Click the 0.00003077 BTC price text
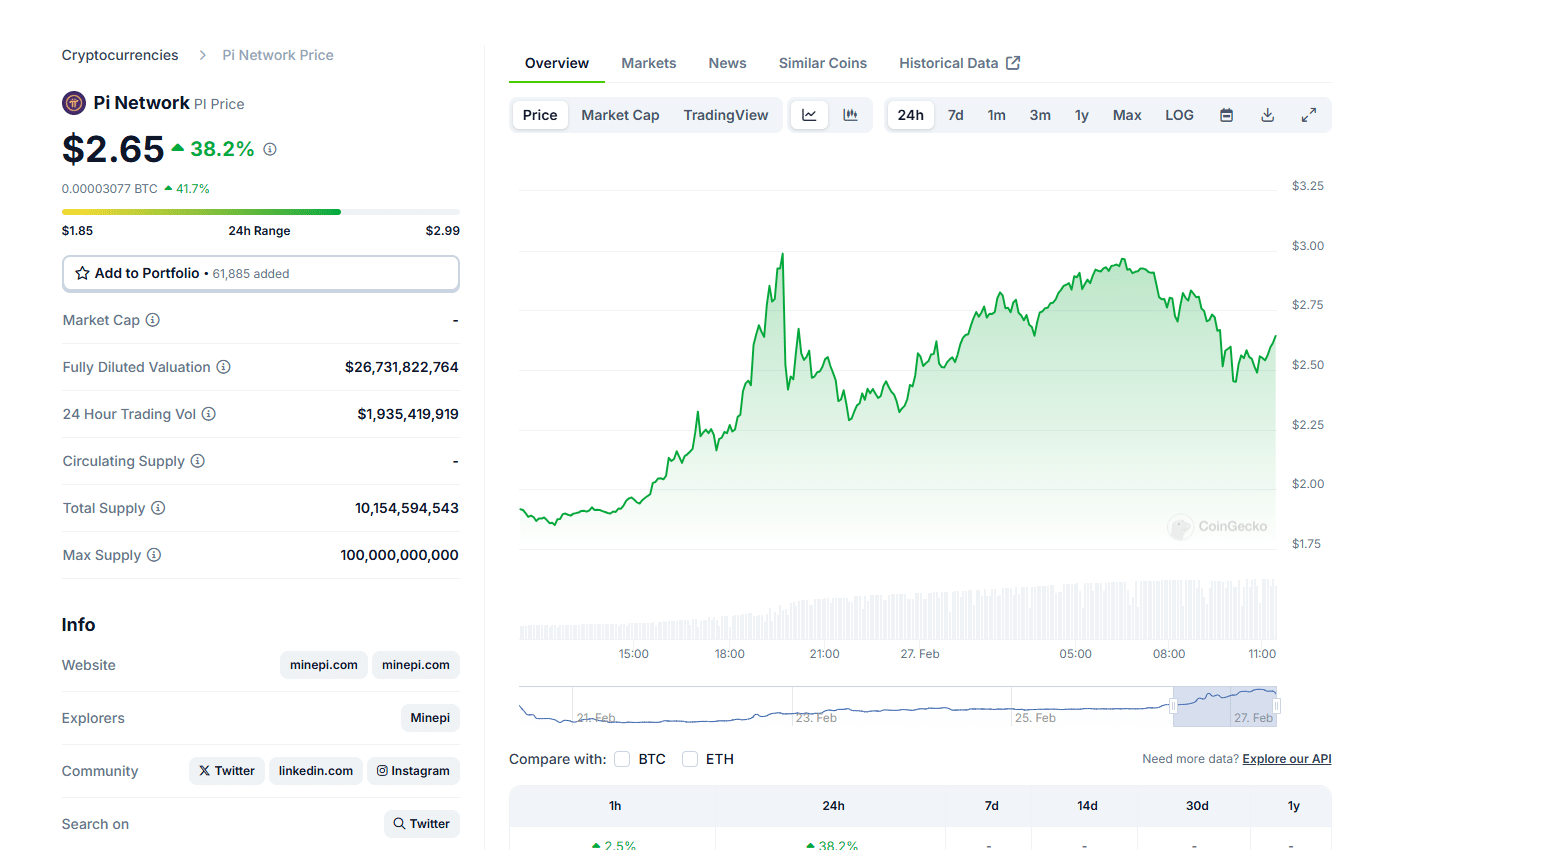Viewport: 1557px width, 850px height. (x=110, y=189)
